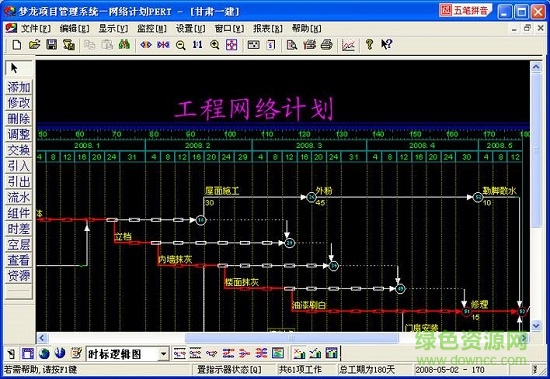Create a new file with the blank page icon
Viewport: 550px width, 379px height.
tap(16, 45)
